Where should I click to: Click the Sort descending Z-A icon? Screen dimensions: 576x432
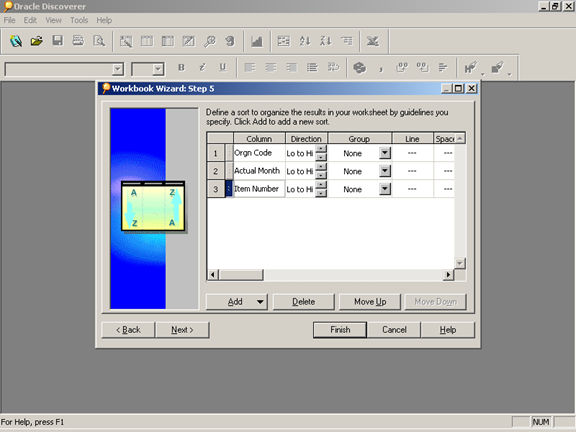(325, 41)
